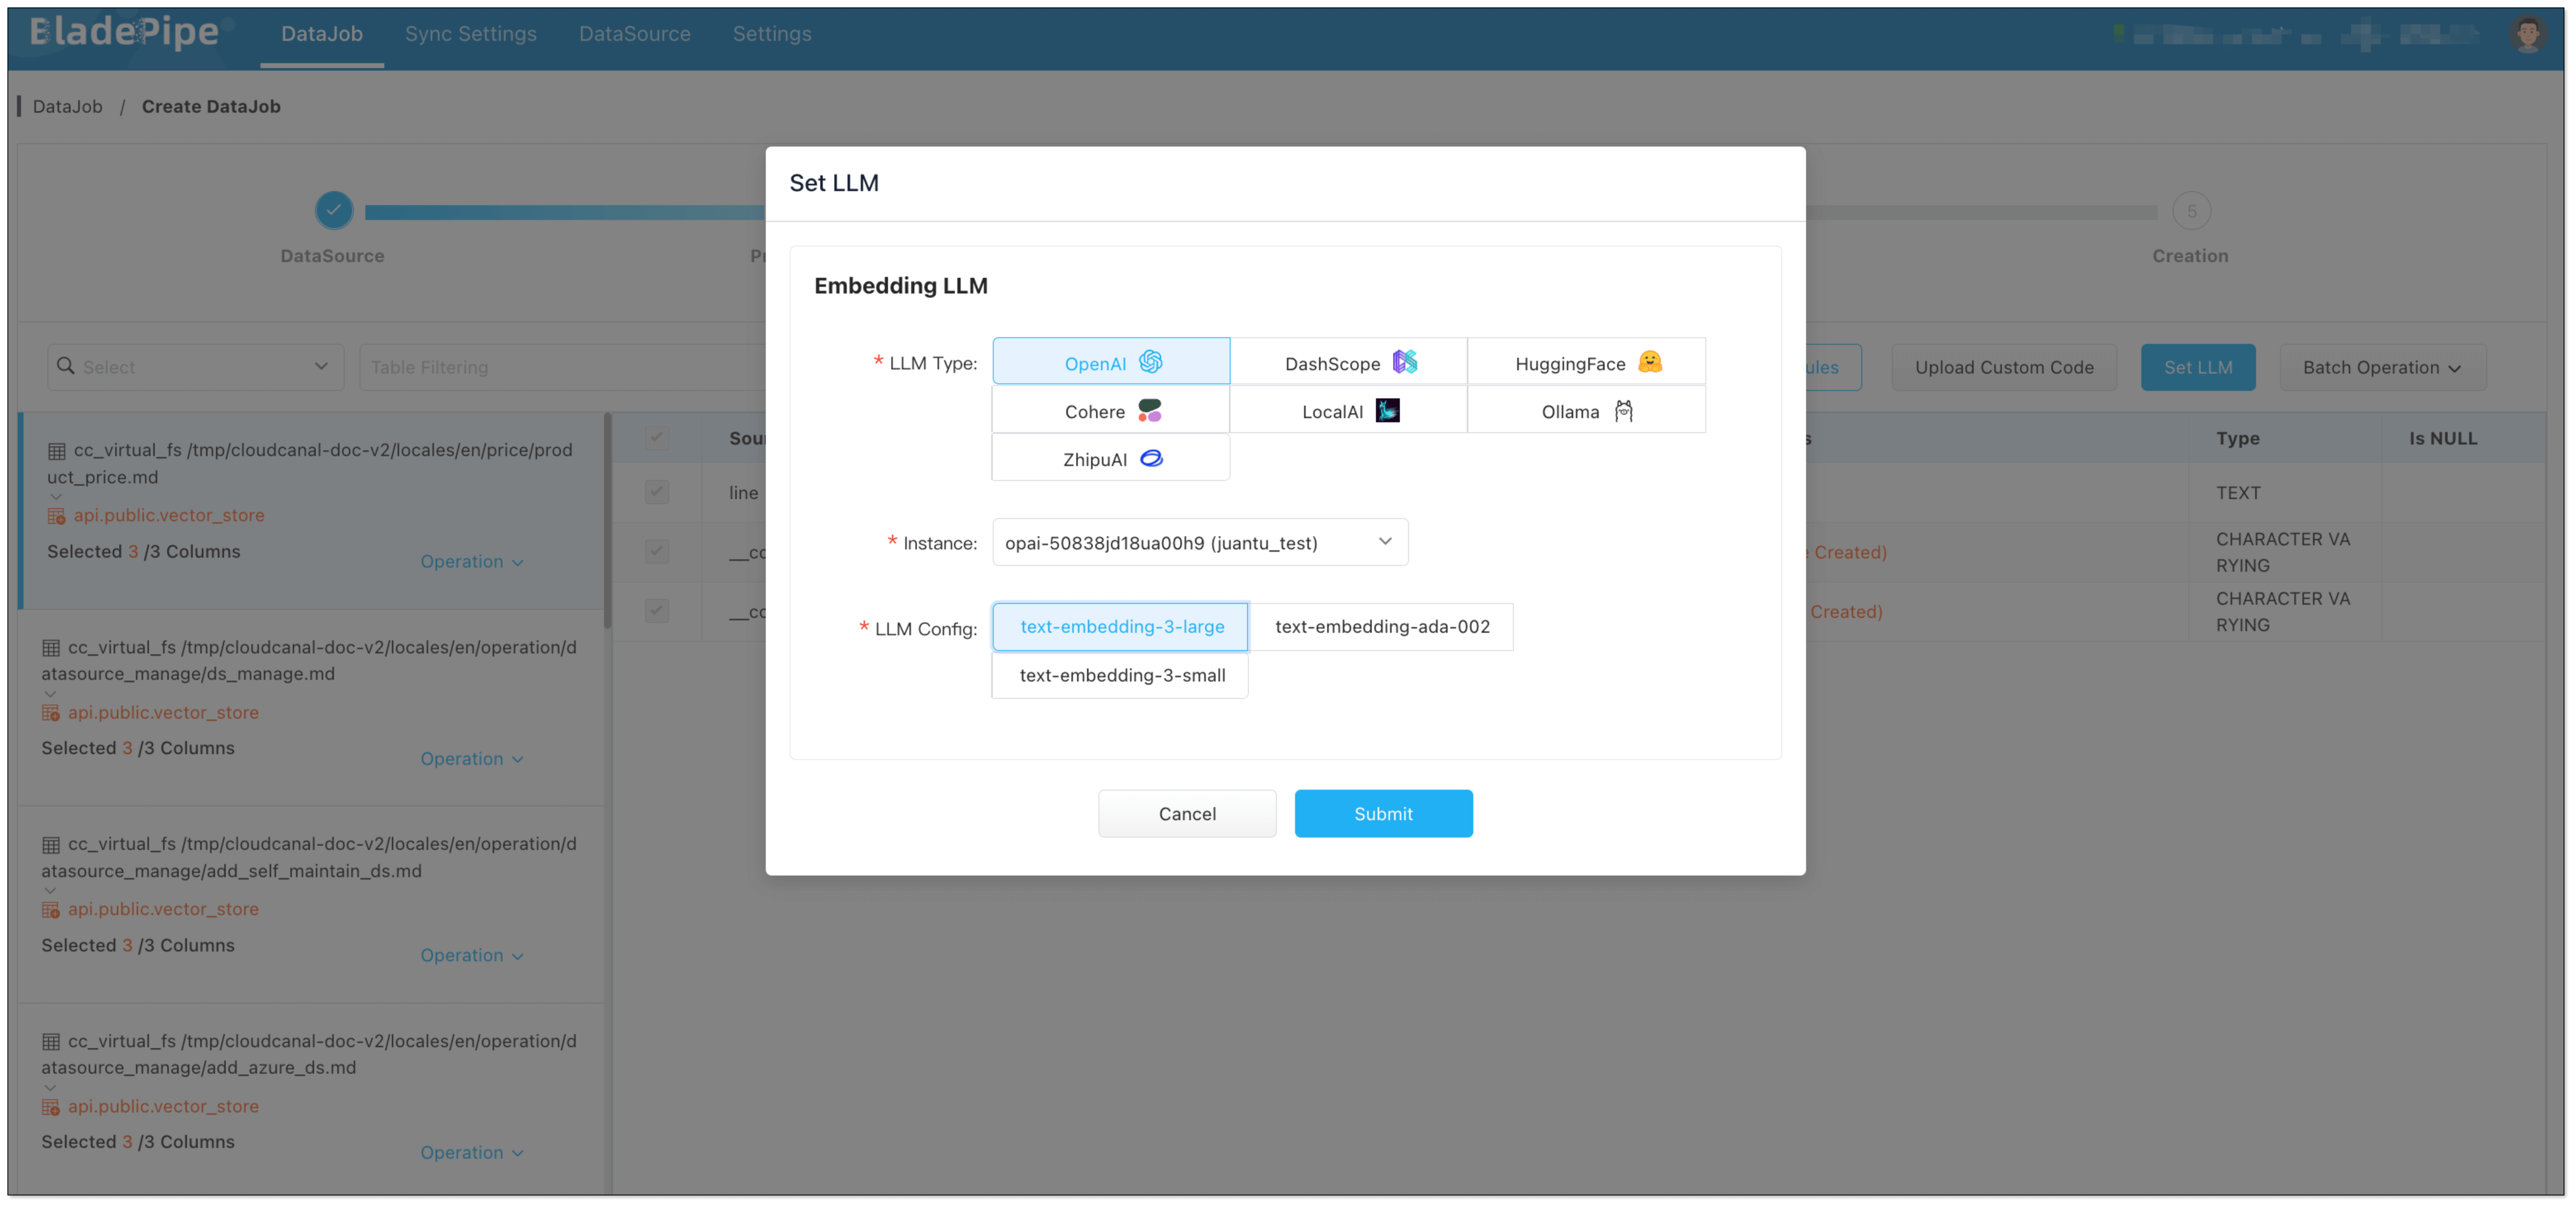The image size is (2576, 1207).
Task: Select the text-embedding-3-small model config
Action: pos(1121,675)
